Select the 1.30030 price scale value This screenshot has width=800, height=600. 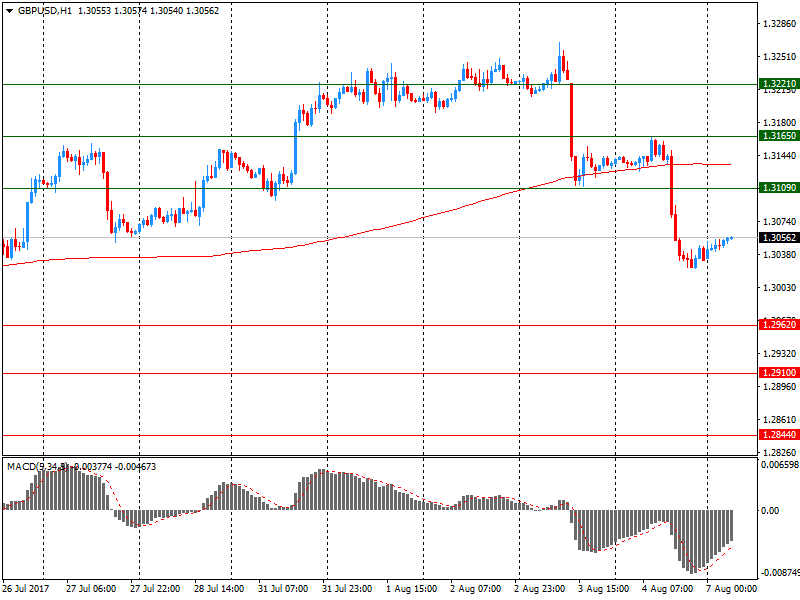coord(780,288)
